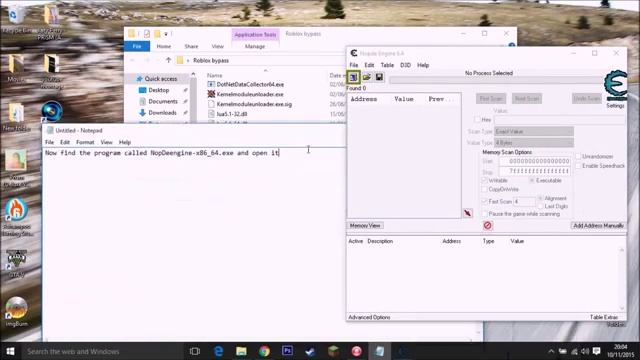Screen dimensions: 640x360
Task: Open the File menu in Nopde Engine
Action: pyautogui.click(x=353, y=65)
